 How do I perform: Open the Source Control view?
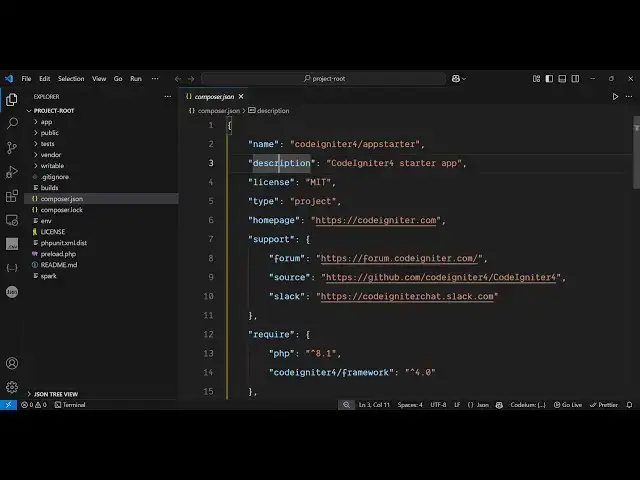click(12, 147)
